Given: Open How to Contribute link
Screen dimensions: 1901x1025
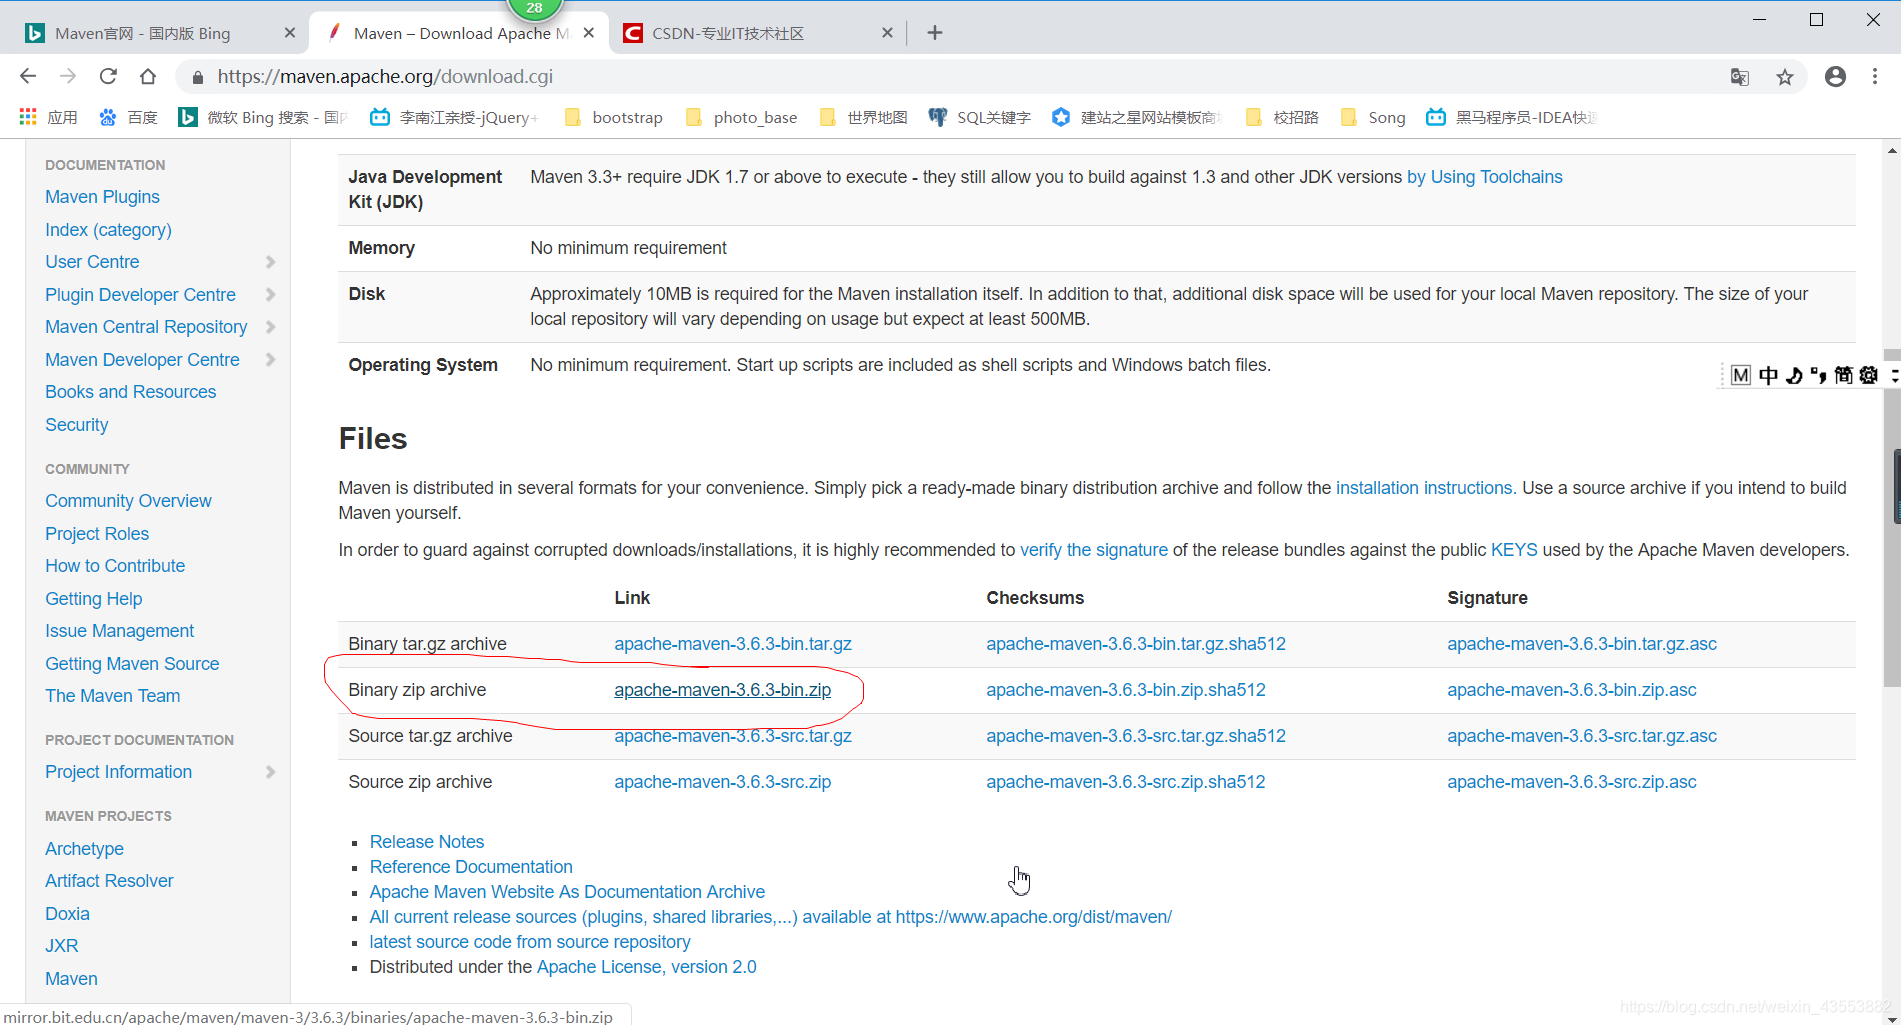Looking at the screenshot, I should tap(115, 566).
